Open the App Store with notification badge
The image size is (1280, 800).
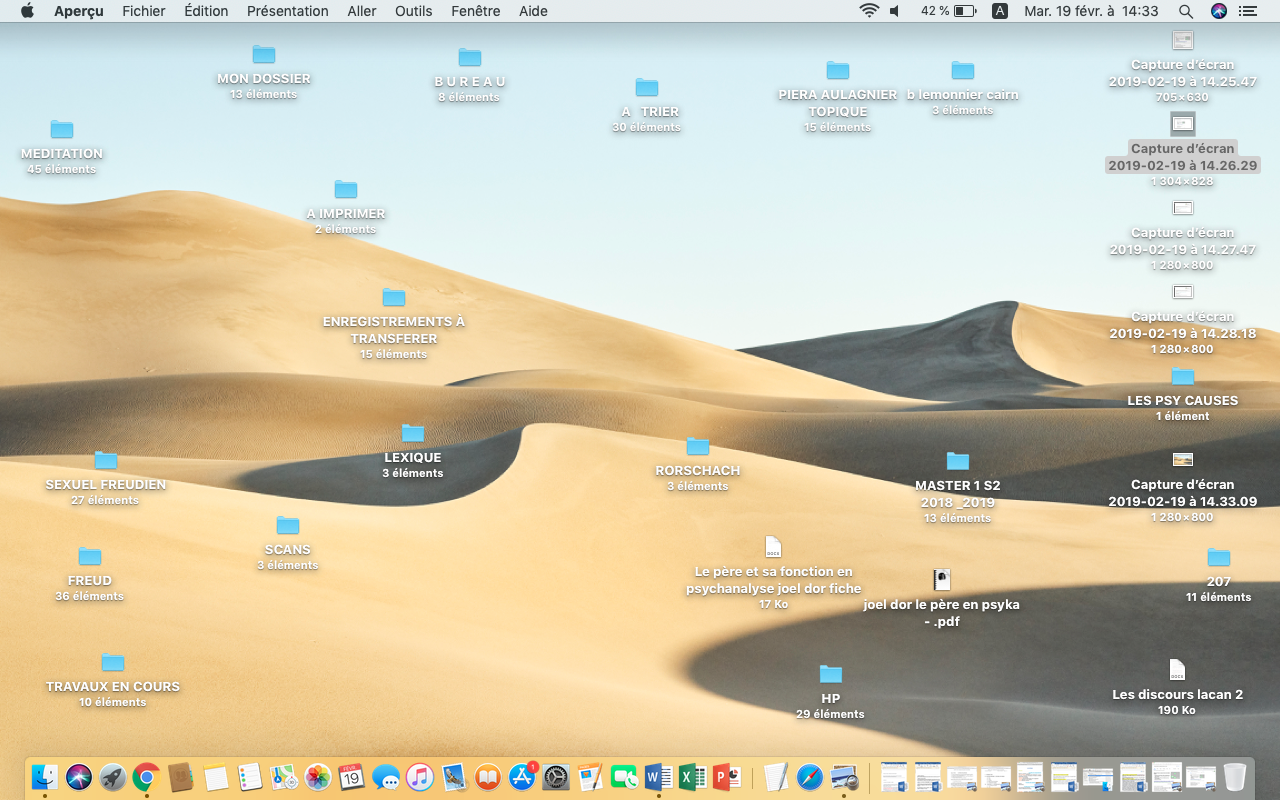pos(522,777)
